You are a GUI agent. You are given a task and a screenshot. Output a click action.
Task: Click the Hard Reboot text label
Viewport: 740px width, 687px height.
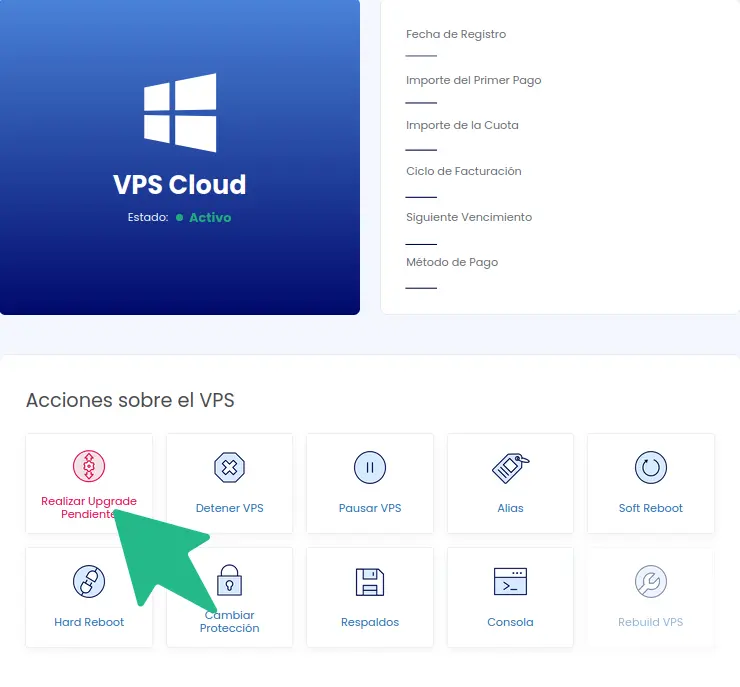[89, 622]
